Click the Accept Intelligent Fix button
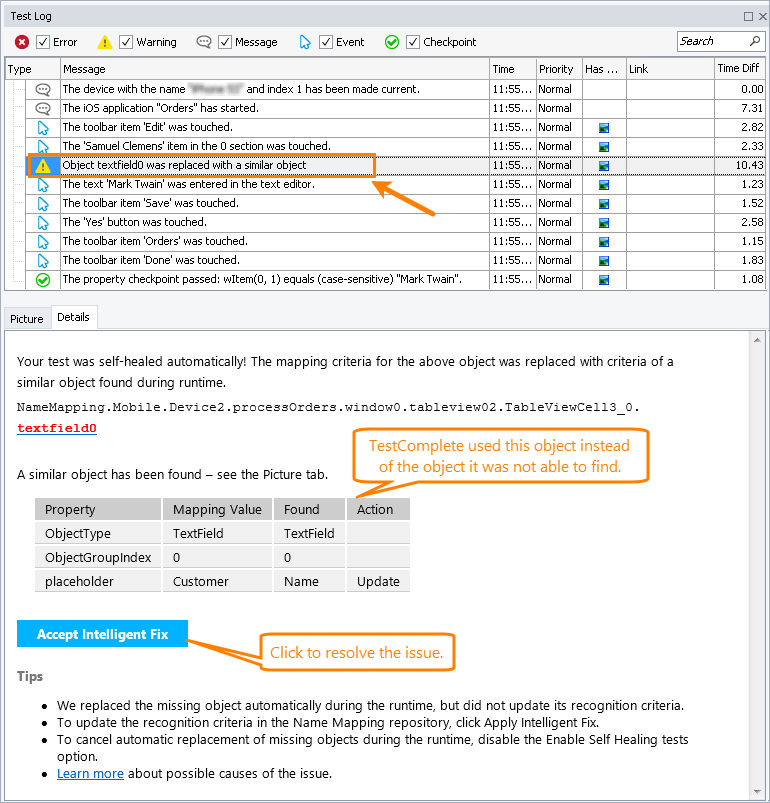 (x=102, y=634)
